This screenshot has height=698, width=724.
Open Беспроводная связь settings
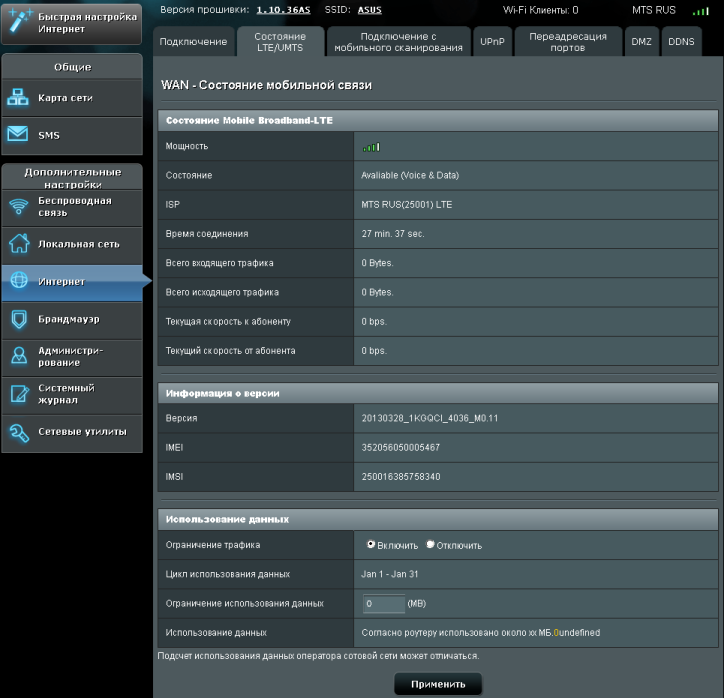click(x=72, y=207)
